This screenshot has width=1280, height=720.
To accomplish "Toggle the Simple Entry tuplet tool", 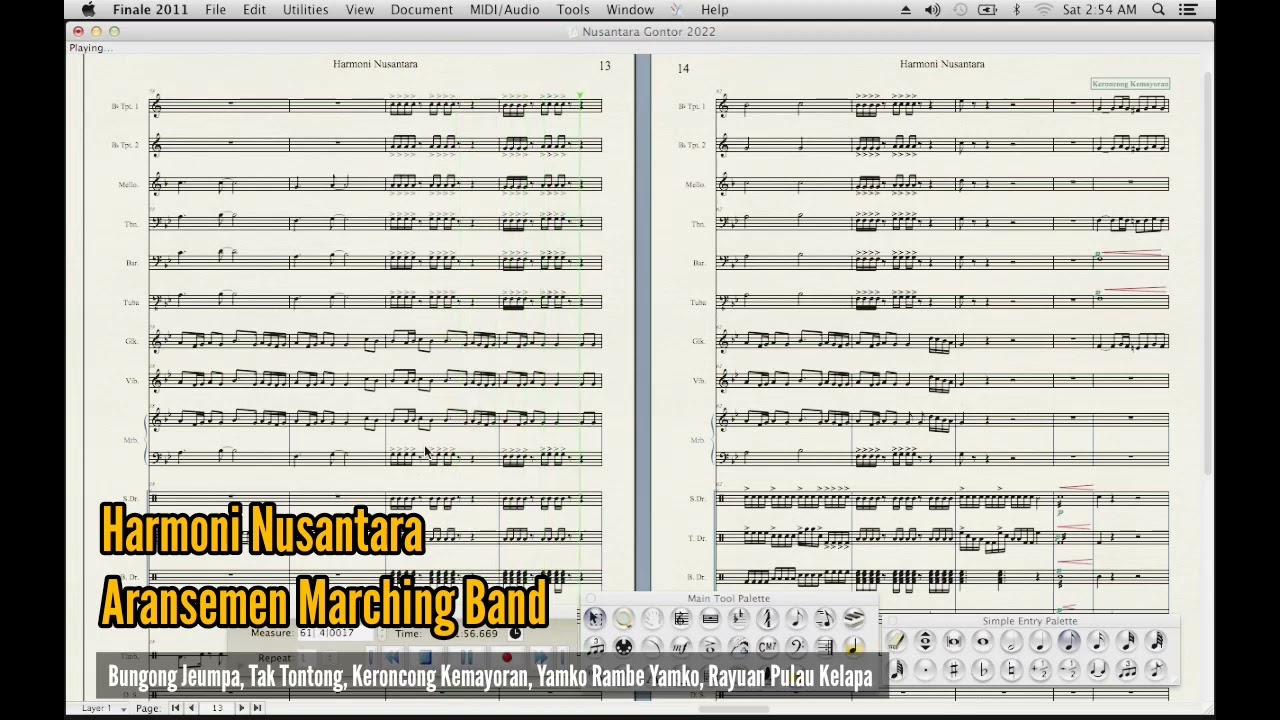I will coord(1127,670).
